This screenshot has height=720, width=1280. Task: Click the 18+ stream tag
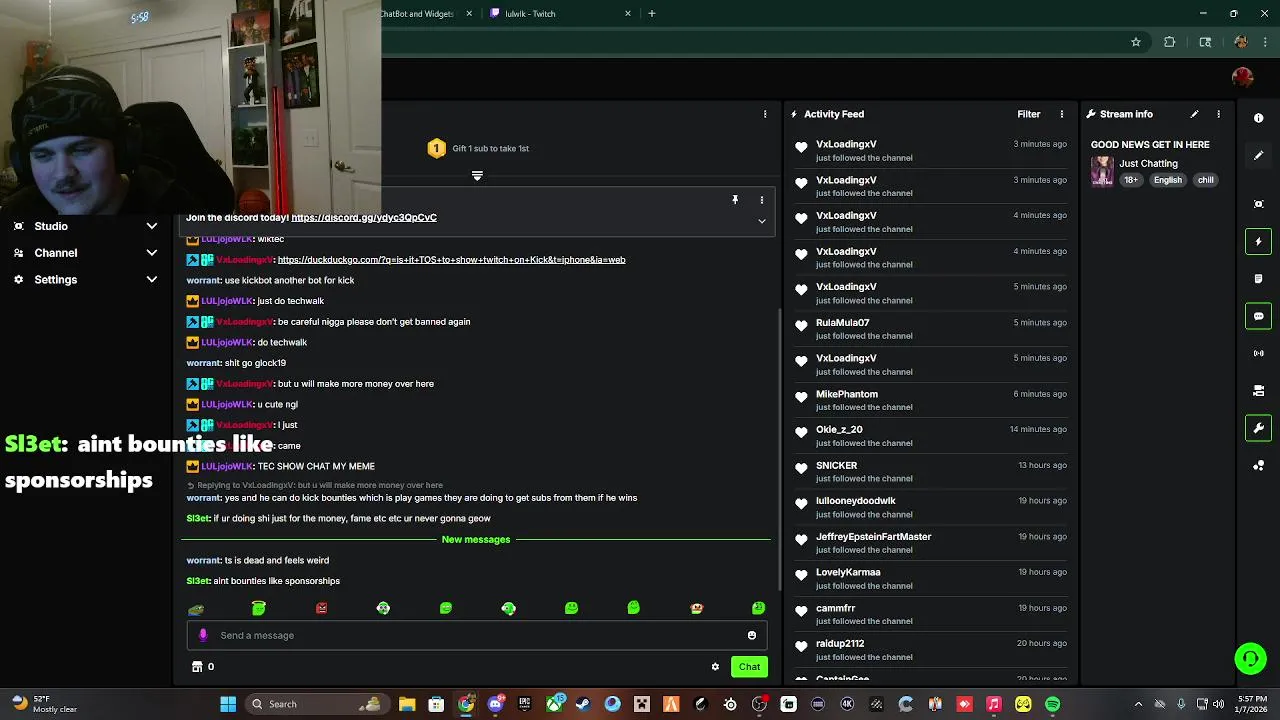click(1131, 180)
